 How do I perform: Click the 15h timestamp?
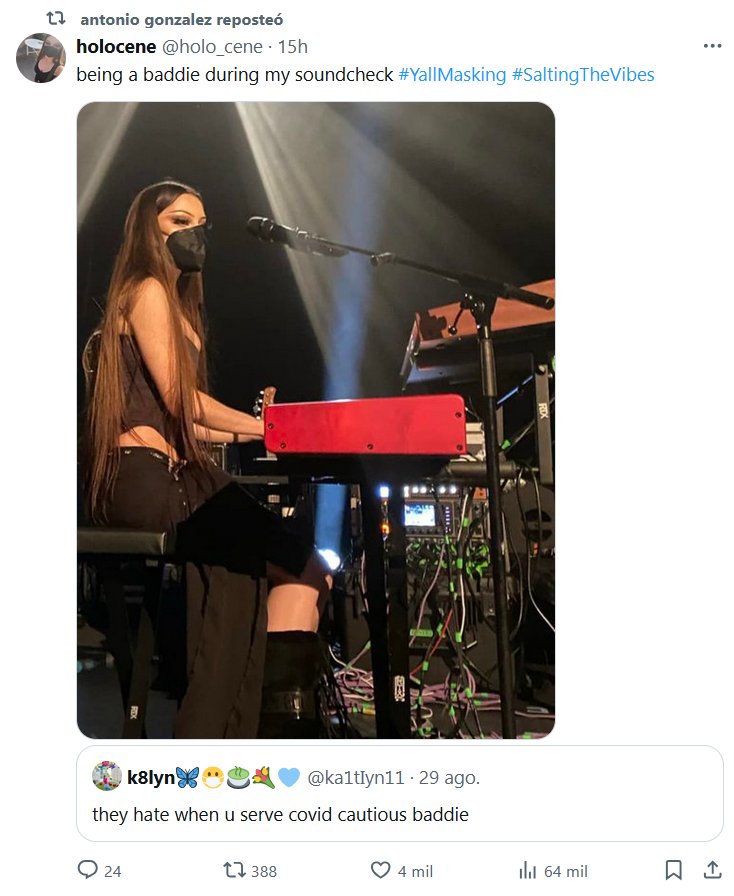pos(293,46)
